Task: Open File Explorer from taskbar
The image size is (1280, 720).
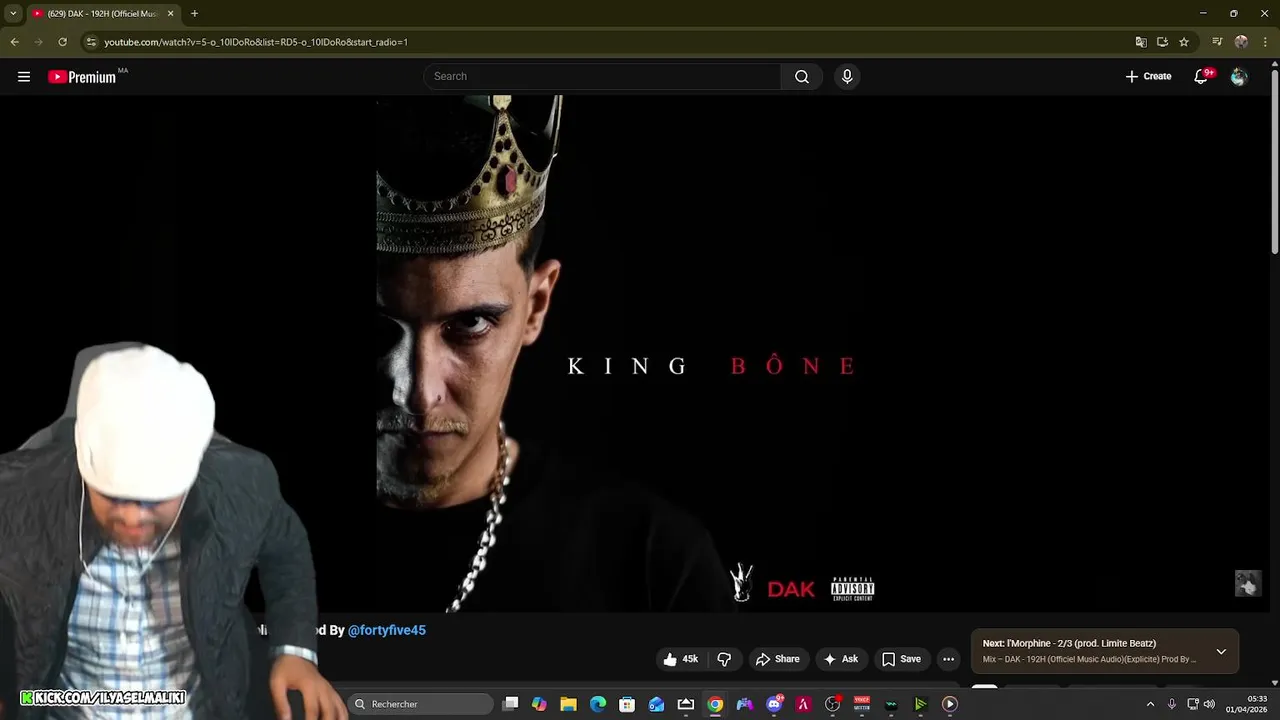Action: [x=568, y=704]
